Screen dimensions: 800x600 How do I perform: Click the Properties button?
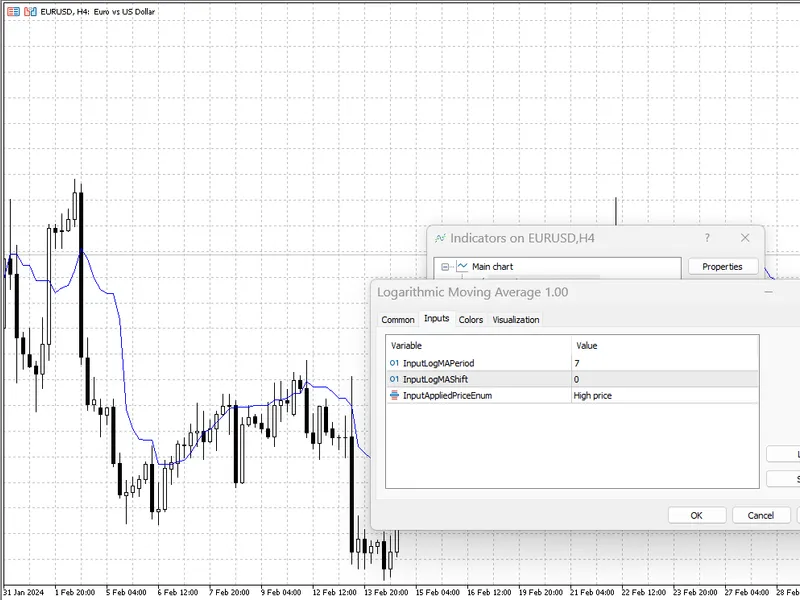pos(722,267)
